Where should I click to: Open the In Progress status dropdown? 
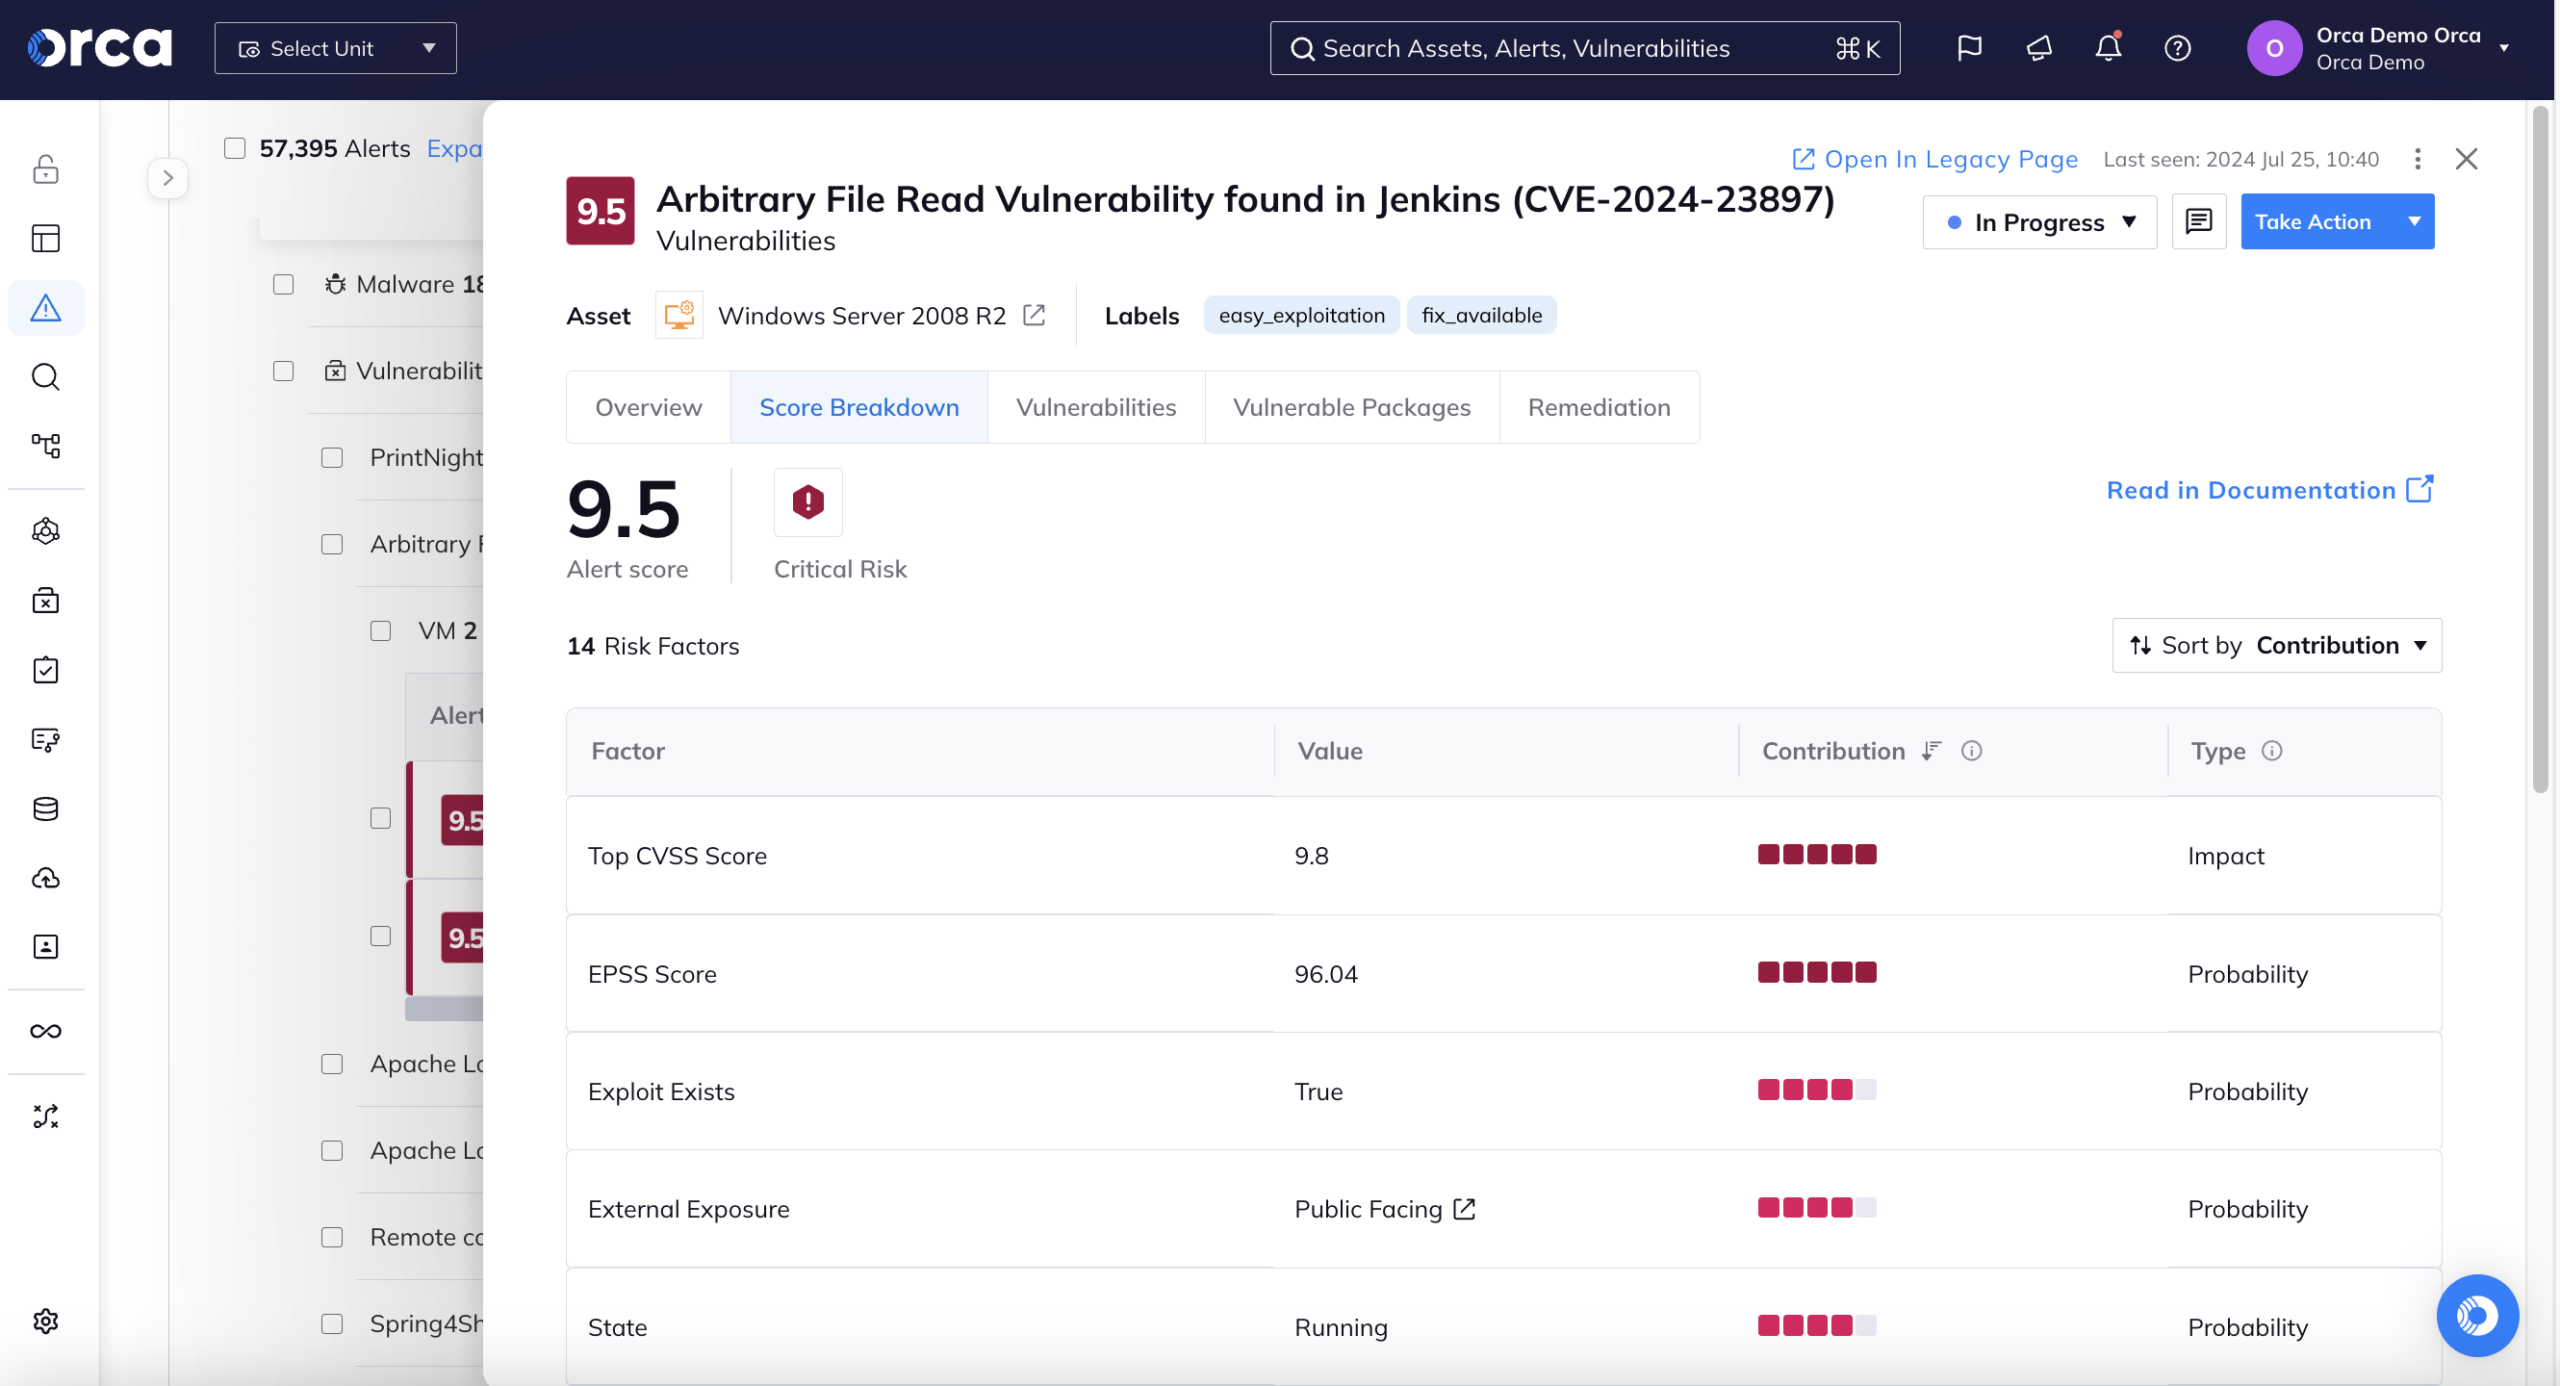click(x=2039, y=222)
